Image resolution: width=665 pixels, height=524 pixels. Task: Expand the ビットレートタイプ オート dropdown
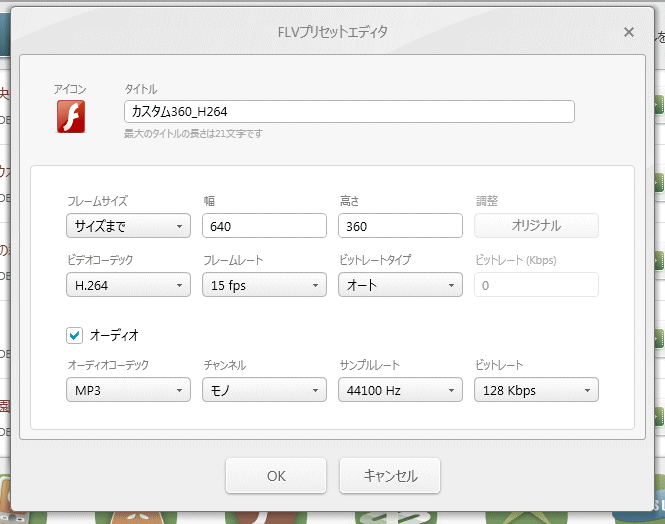click(400, 285)
